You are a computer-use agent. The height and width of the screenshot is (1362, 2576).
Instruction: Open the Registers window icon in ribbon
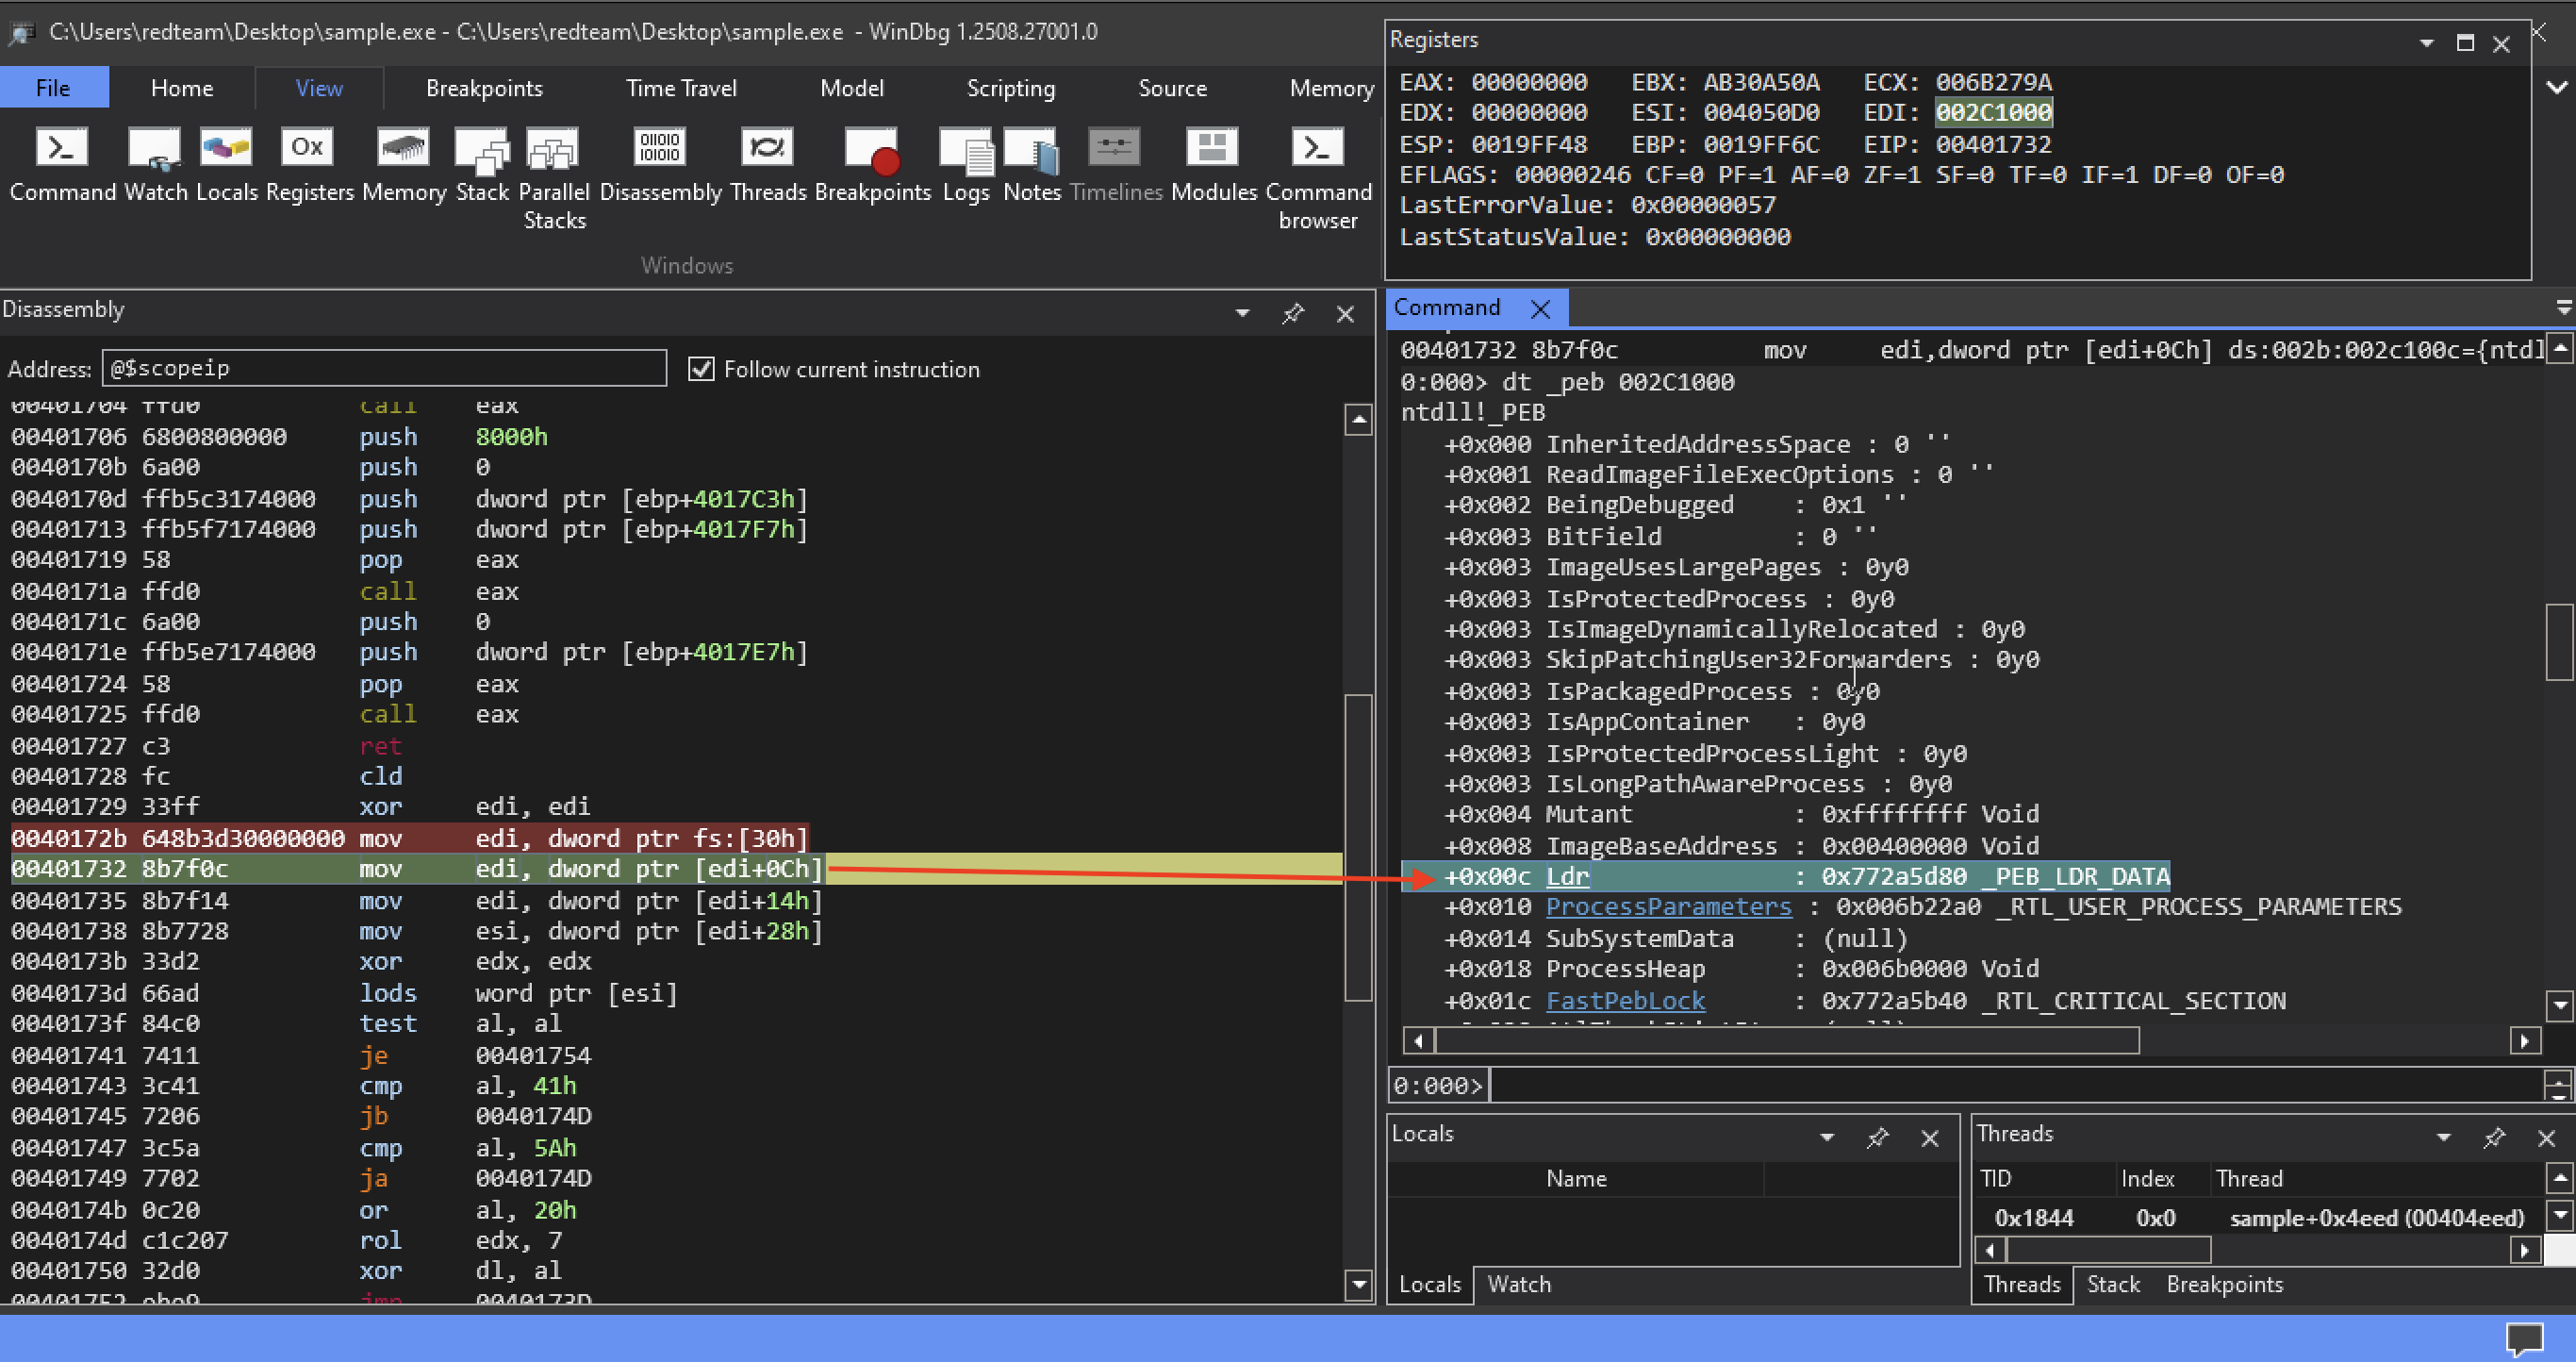309,164
